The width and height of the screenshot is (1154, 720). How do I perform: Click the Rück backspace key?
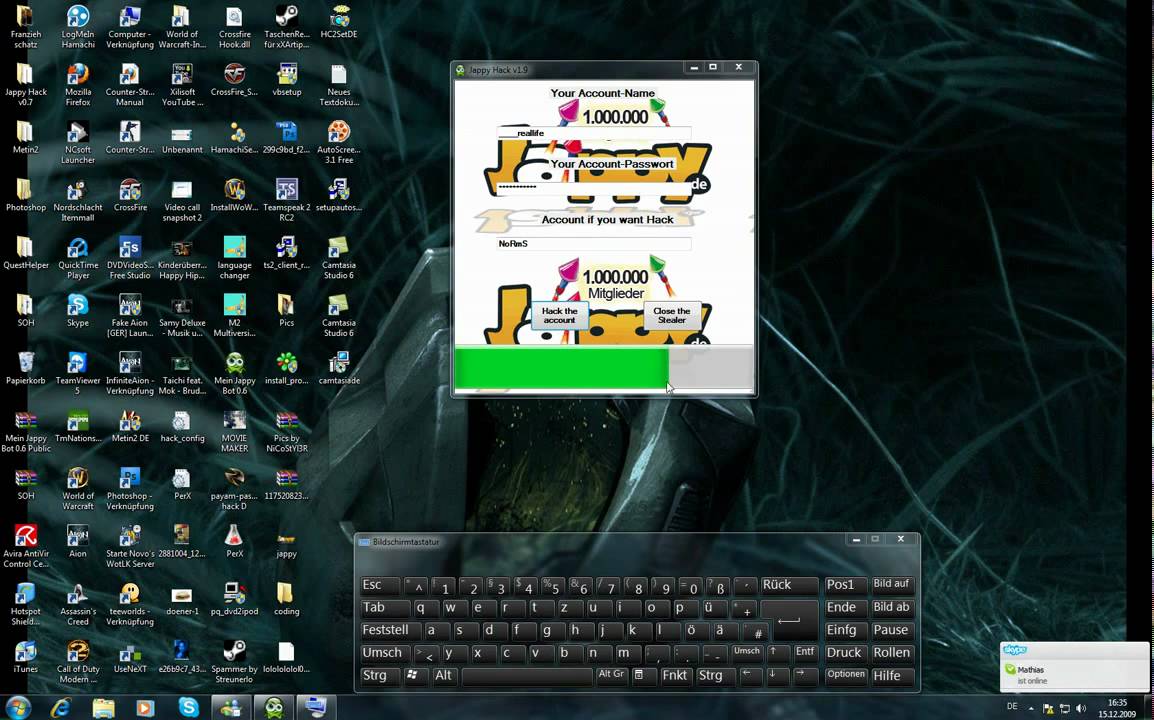pyautogui.click(x=788, y=585)
